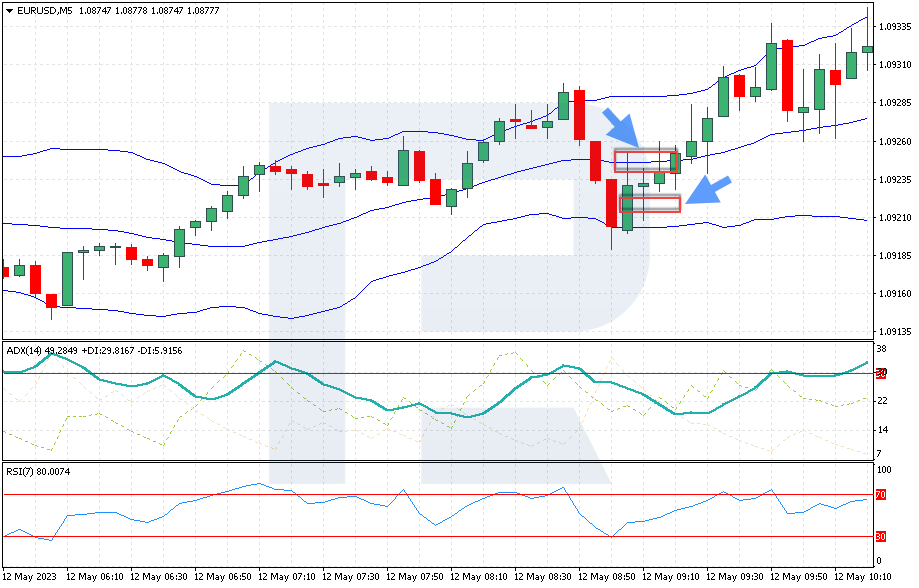The width and height of the screenshot is (919, 588).
Task: Click time axis label 12 May 10:10
Action: point(862,577)
